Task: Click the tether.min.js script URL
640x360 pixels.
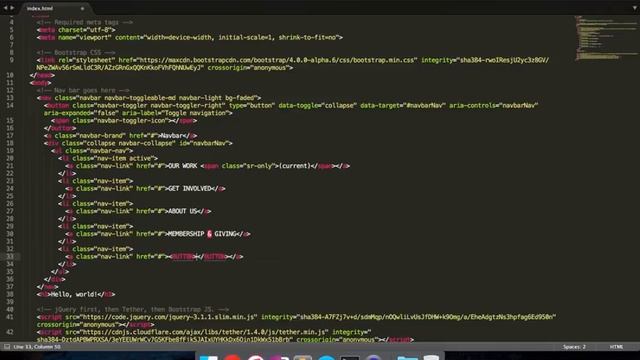Action: [x=204, y=332]
